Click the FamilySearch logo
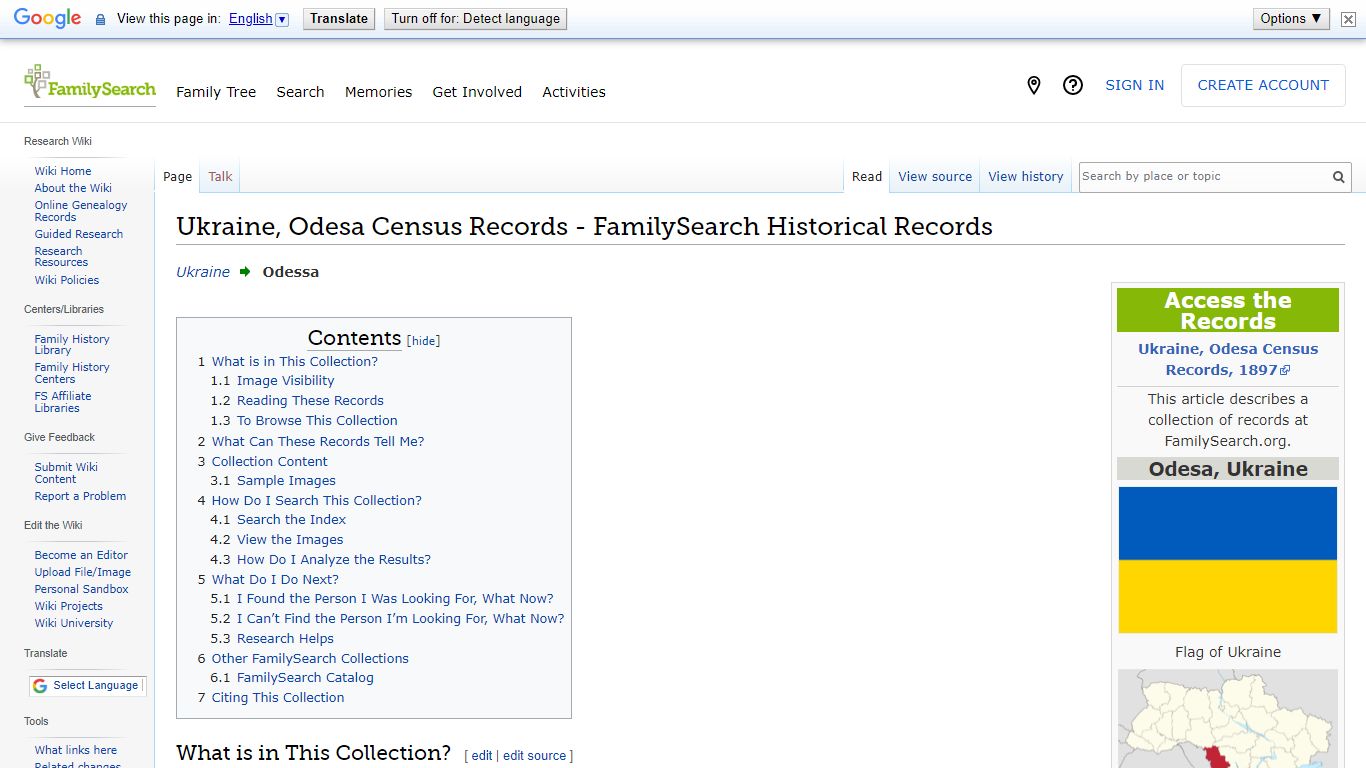The height and width of the screenshot is (768, 1366). [x=90, y=83]
